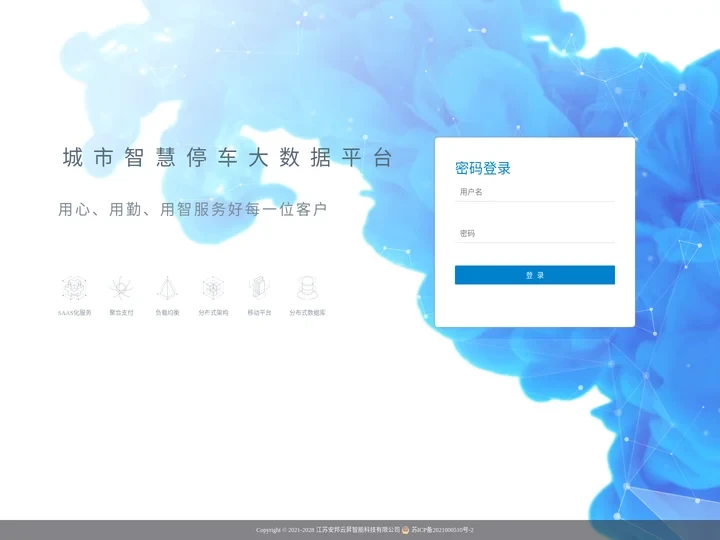The image size is (720, 540).
Task: Click the Copyright © 2021-2028 text
Action: pyautogui.click(x=285, y=530)
